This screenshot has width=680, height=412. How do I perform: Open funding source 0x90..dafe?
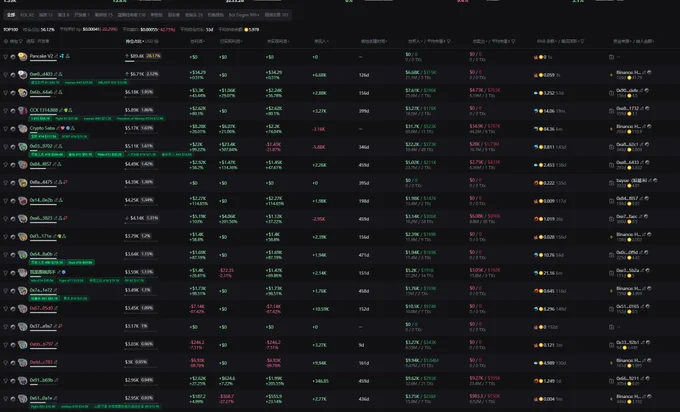(627, 91)
